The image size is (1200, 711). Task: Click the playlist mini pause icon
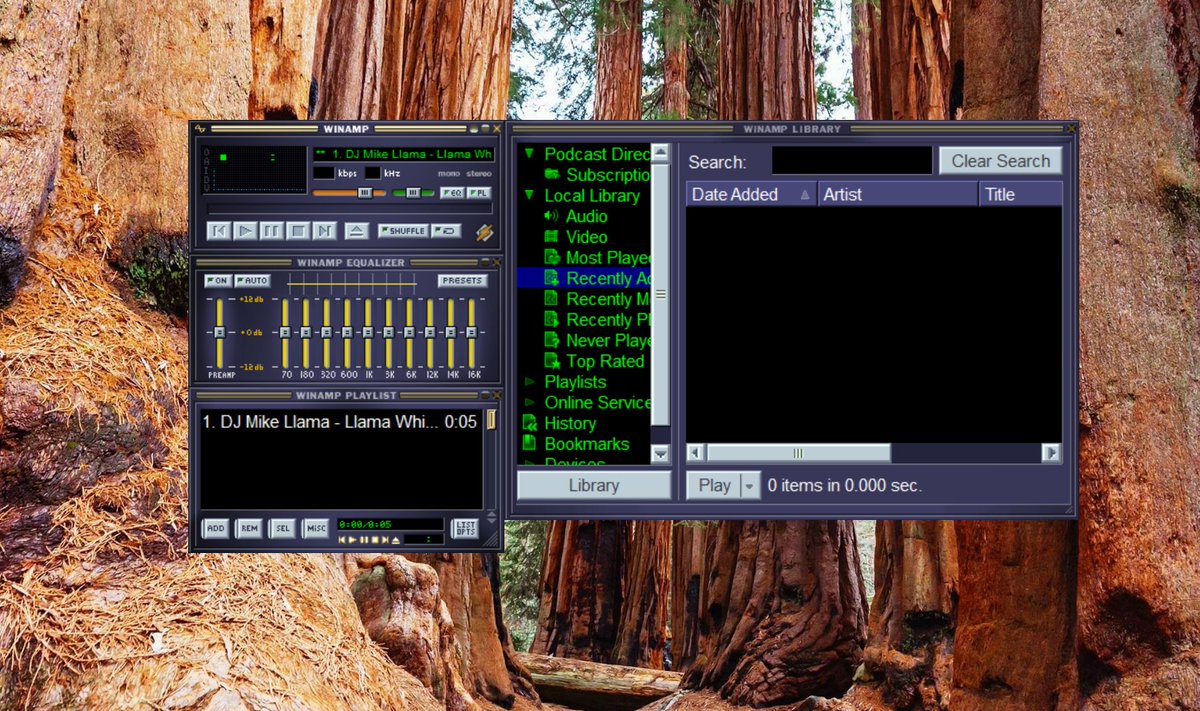tap(363, 540)
